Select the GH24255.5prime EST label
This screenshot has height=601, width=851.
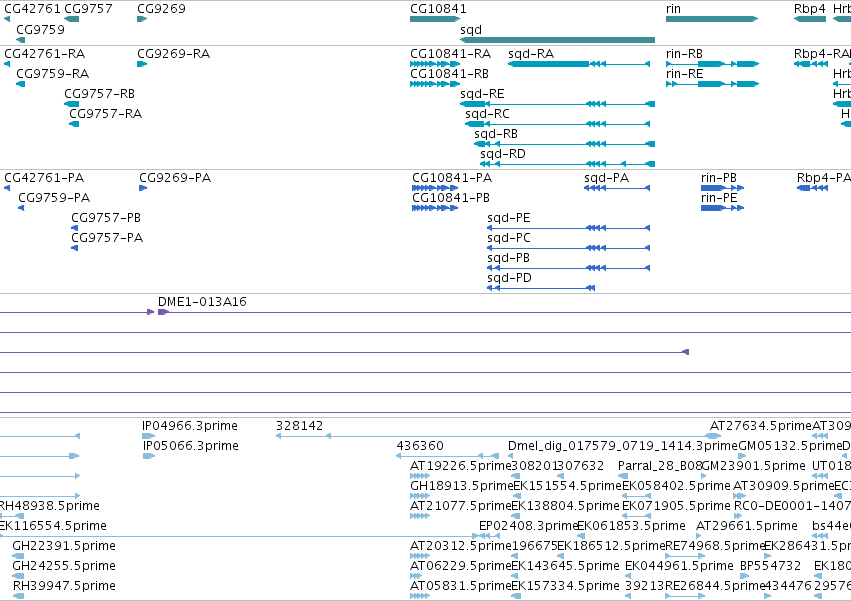coord(64,566)
